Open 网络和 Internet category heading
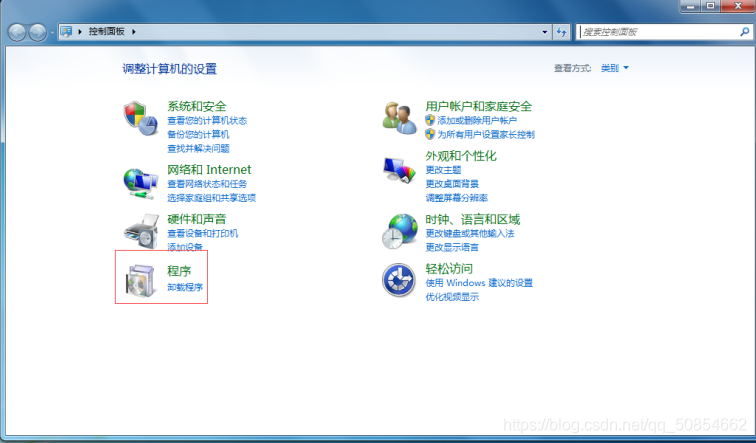 click(209, 170)
